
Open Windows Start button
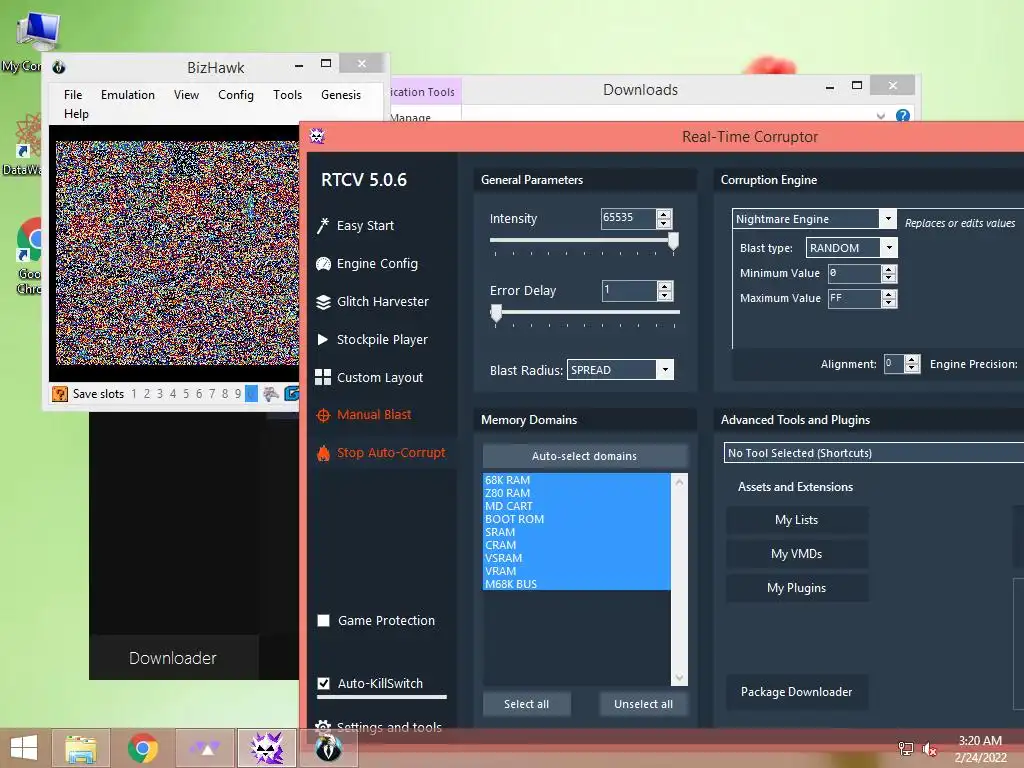tap(24, 748)
